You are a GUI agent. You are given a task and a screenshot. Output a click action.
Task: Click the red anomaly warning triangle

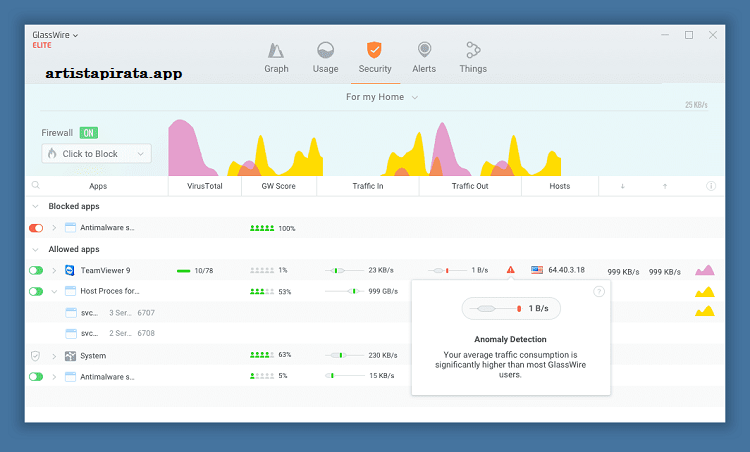point(510,270)
